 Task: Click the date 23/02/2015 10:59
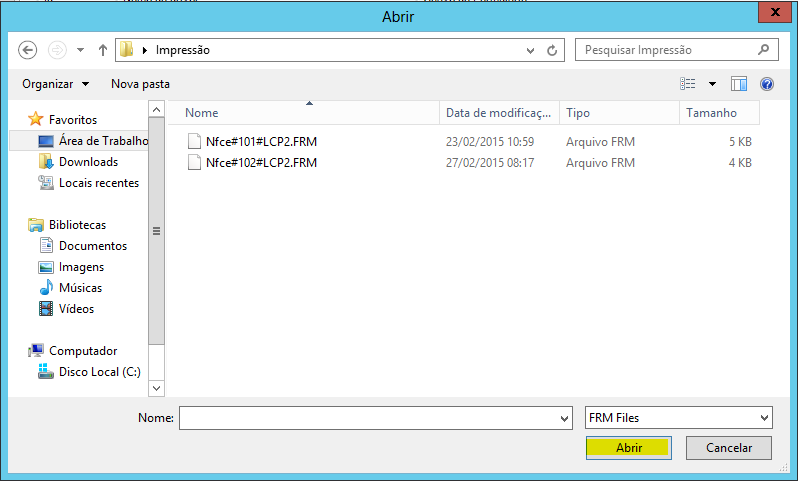point(490,142)
